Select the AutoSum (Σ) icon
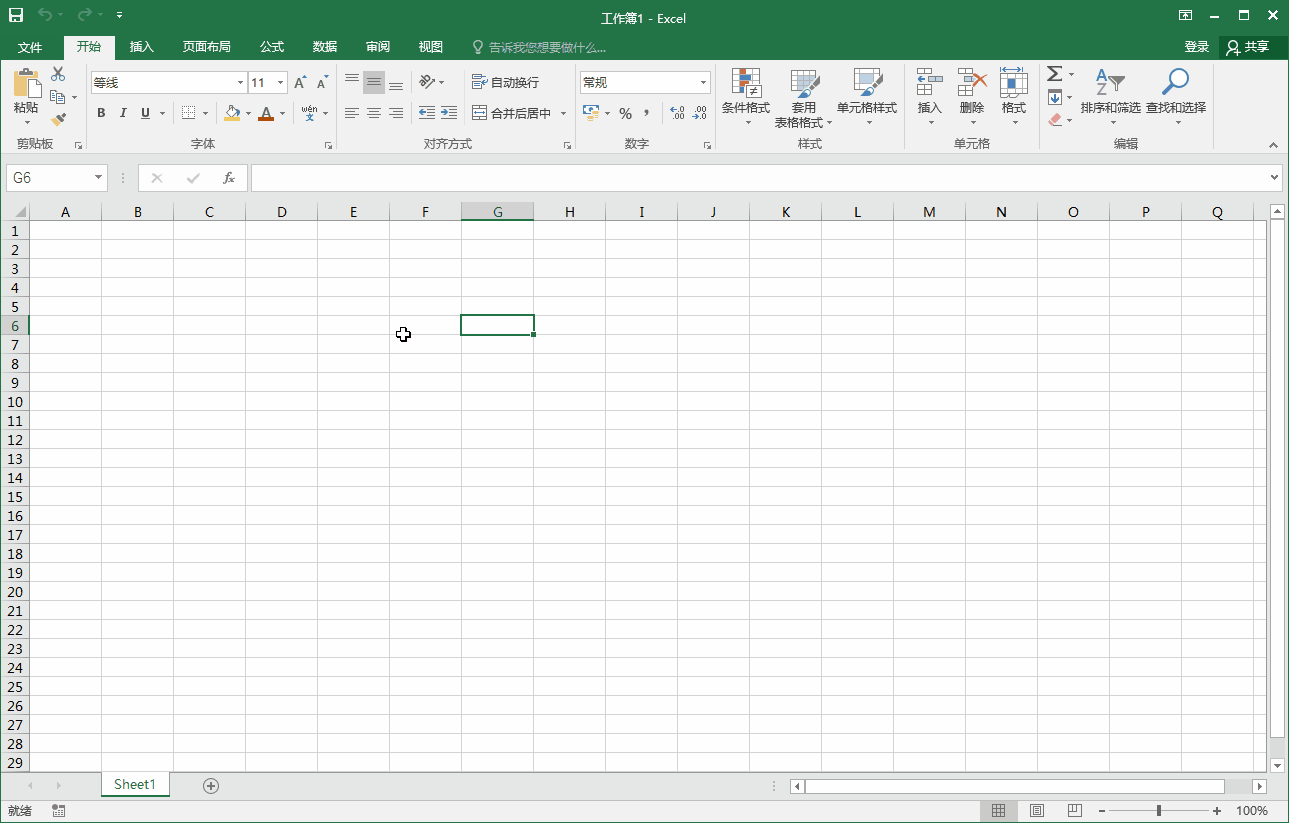 [1054, 72]
